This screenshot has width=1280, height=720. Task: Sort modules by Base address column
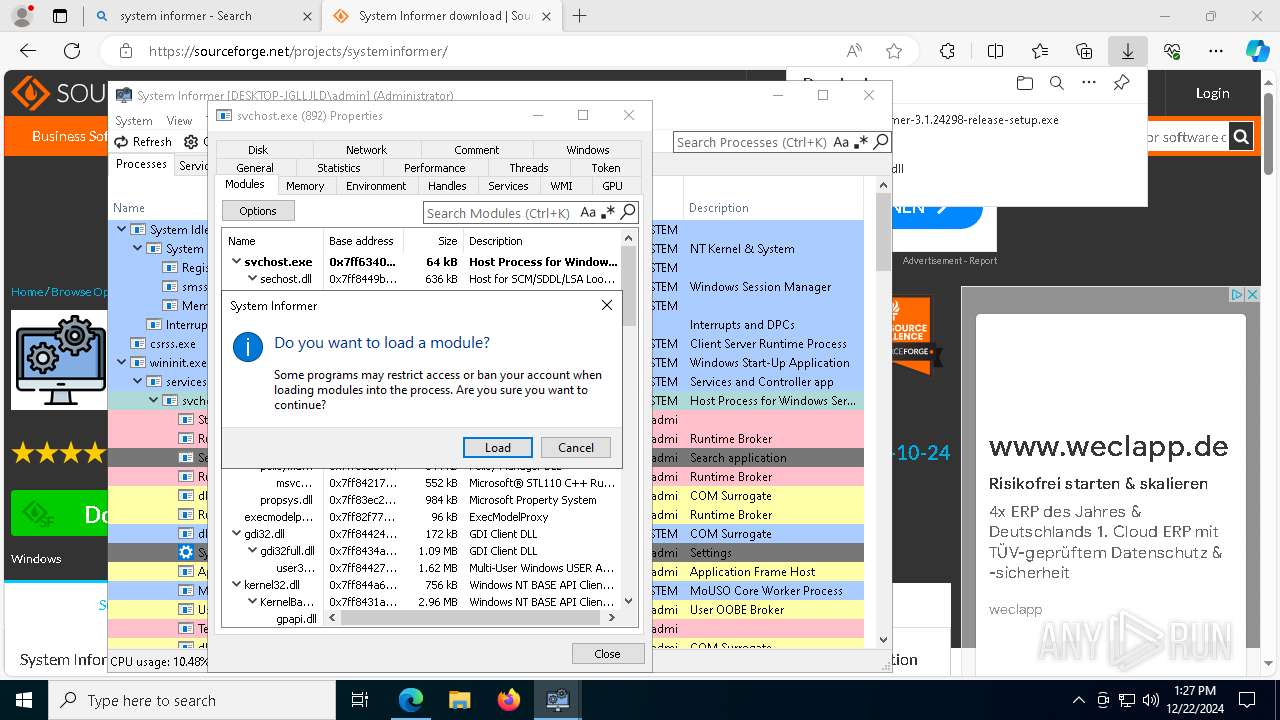[x=363, y=240]
